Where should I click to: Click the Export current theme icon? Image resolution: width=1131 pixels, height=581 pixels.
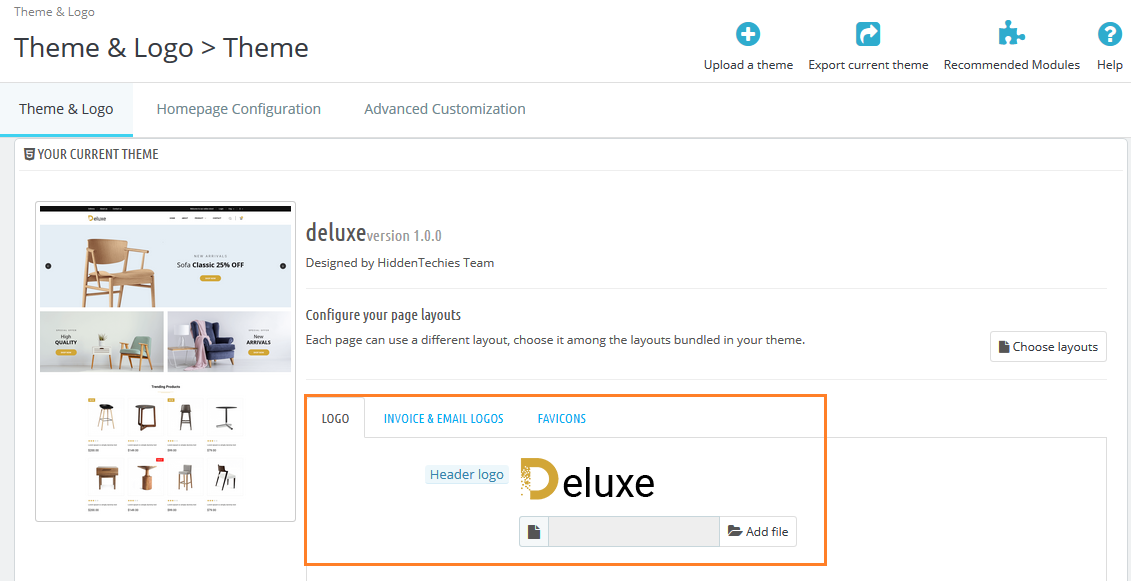click(x=868, y=35)
